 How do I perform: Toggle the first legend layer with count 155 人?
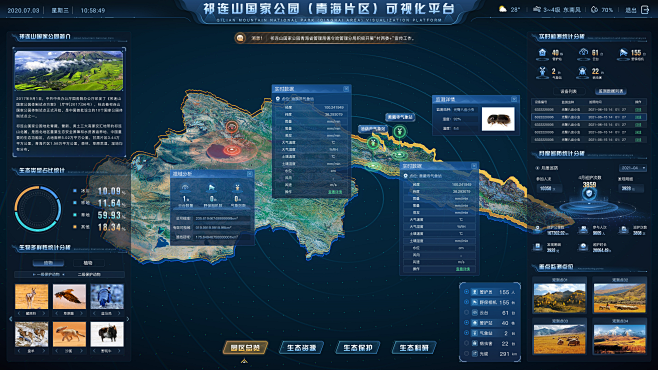(466, 292)
